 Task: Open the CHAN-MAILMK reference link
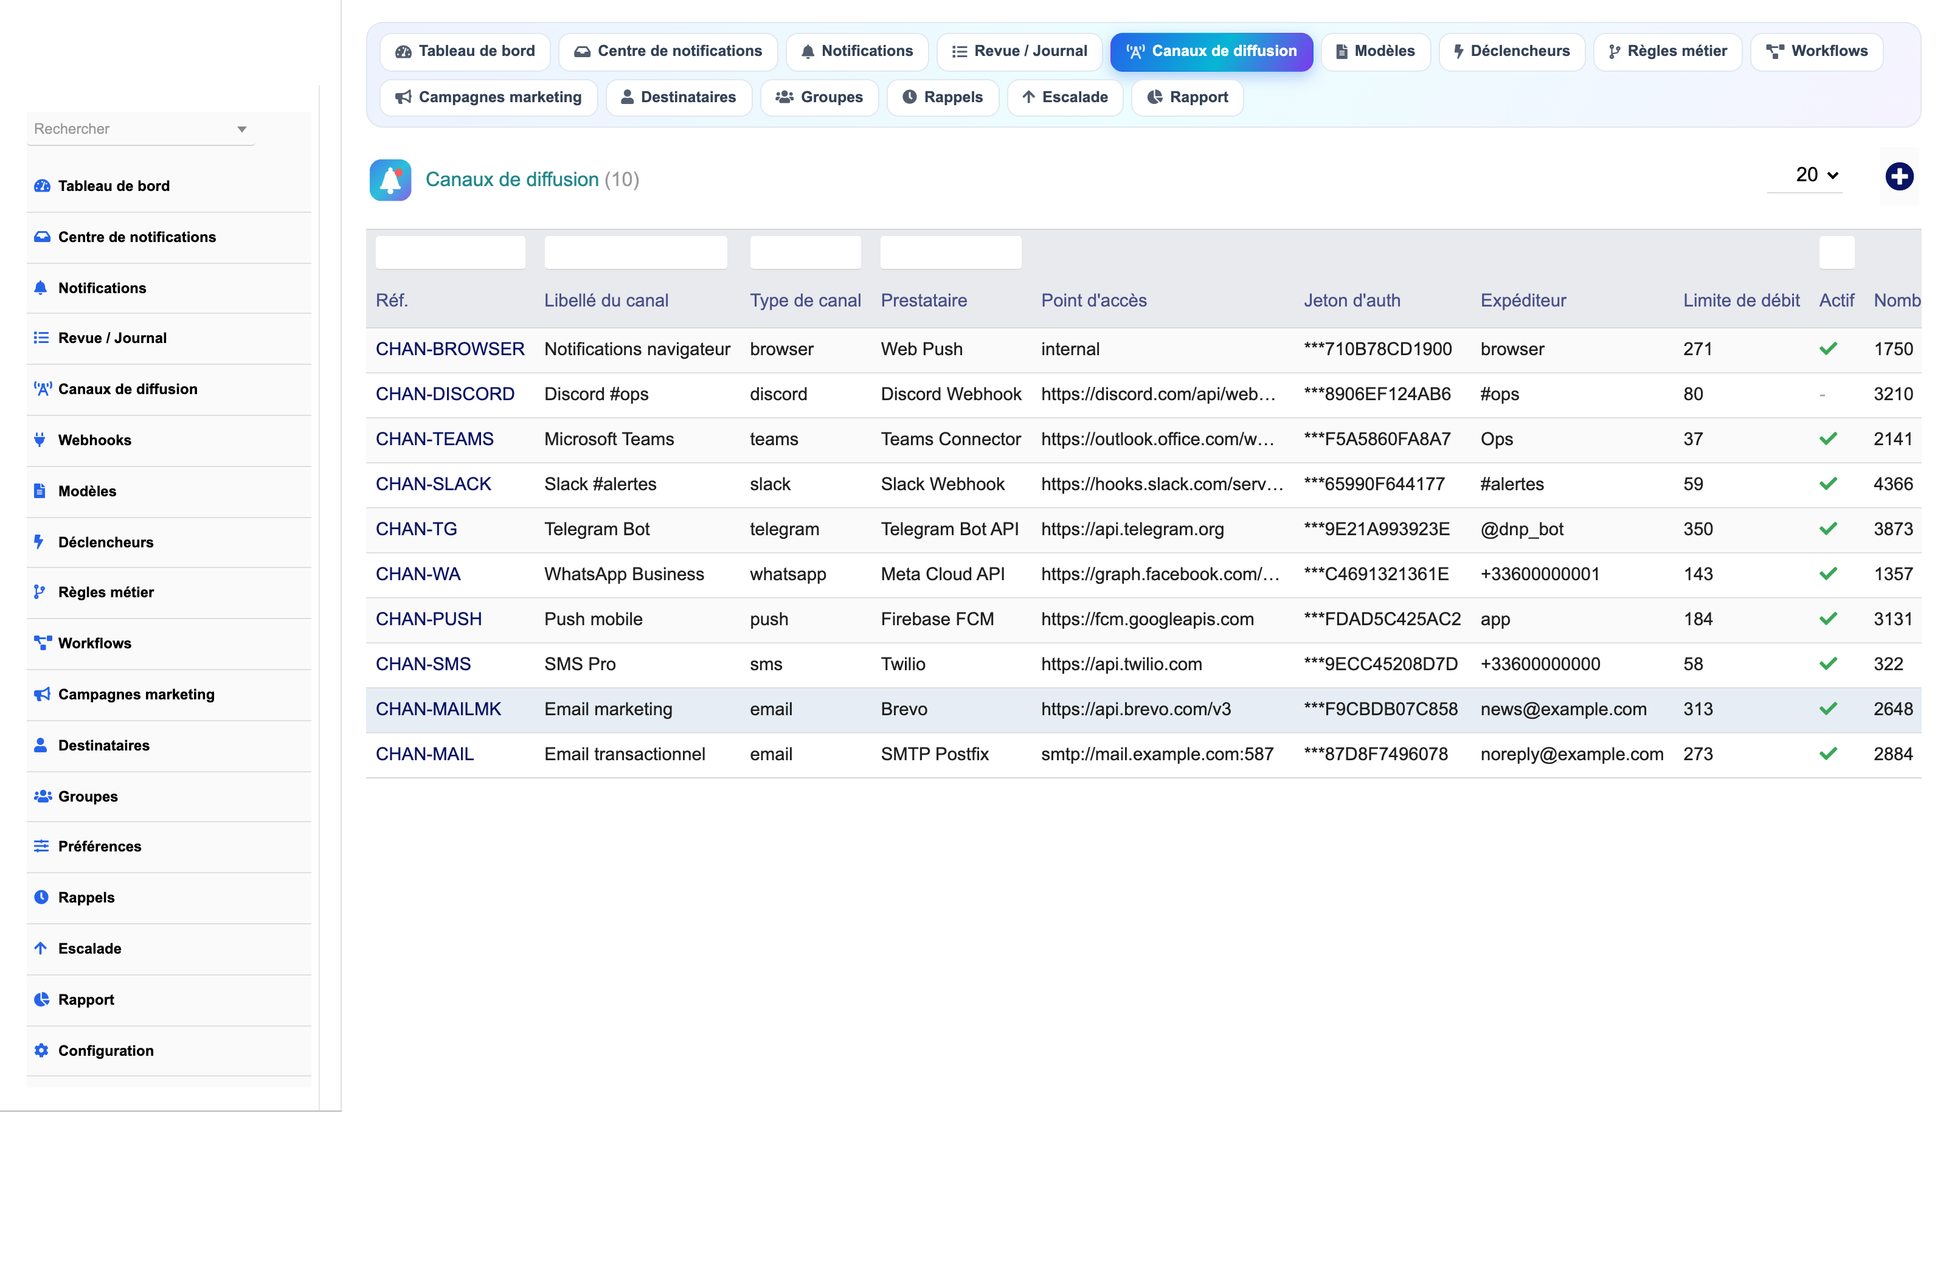438,709
